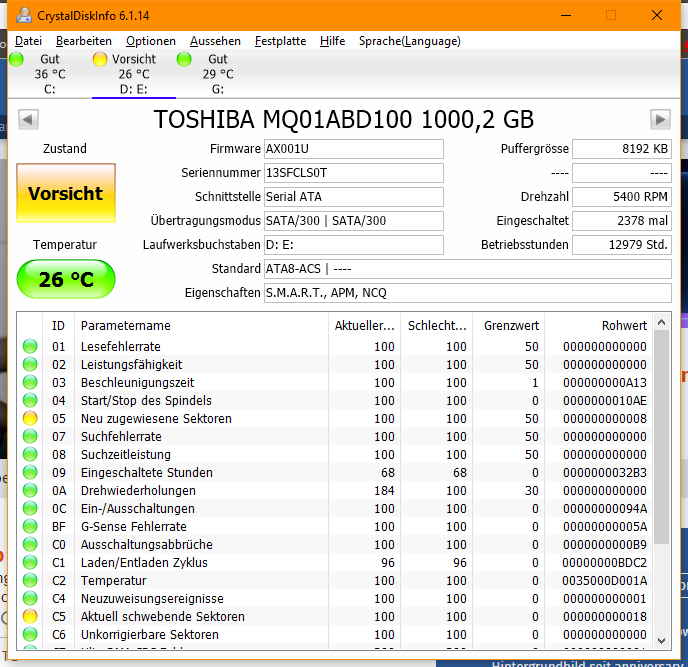
Task: Click green status dot of Drehwiederholungen row
Action: (x=30, y=490)
